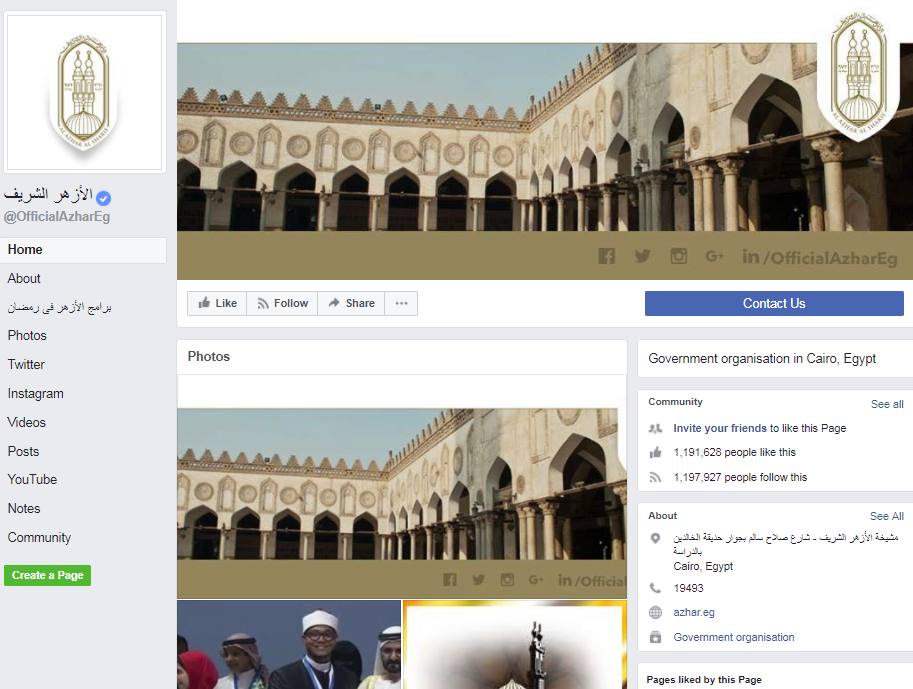
Task: Click the 'Cairo, Egypt' address text
Action: click(x=703, y=566)
